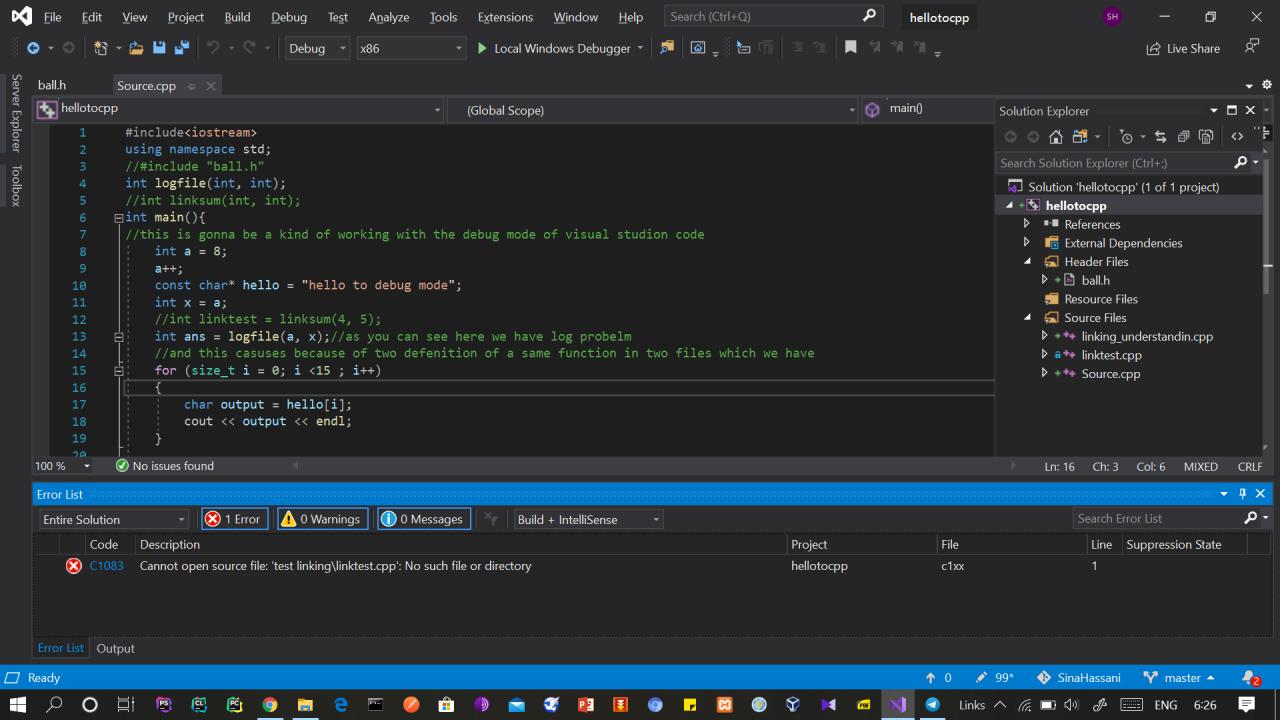The width and height of the screenshot is (1280, 720).
Task: Click the Save All toolbar icon
Action: coord(183,47)
